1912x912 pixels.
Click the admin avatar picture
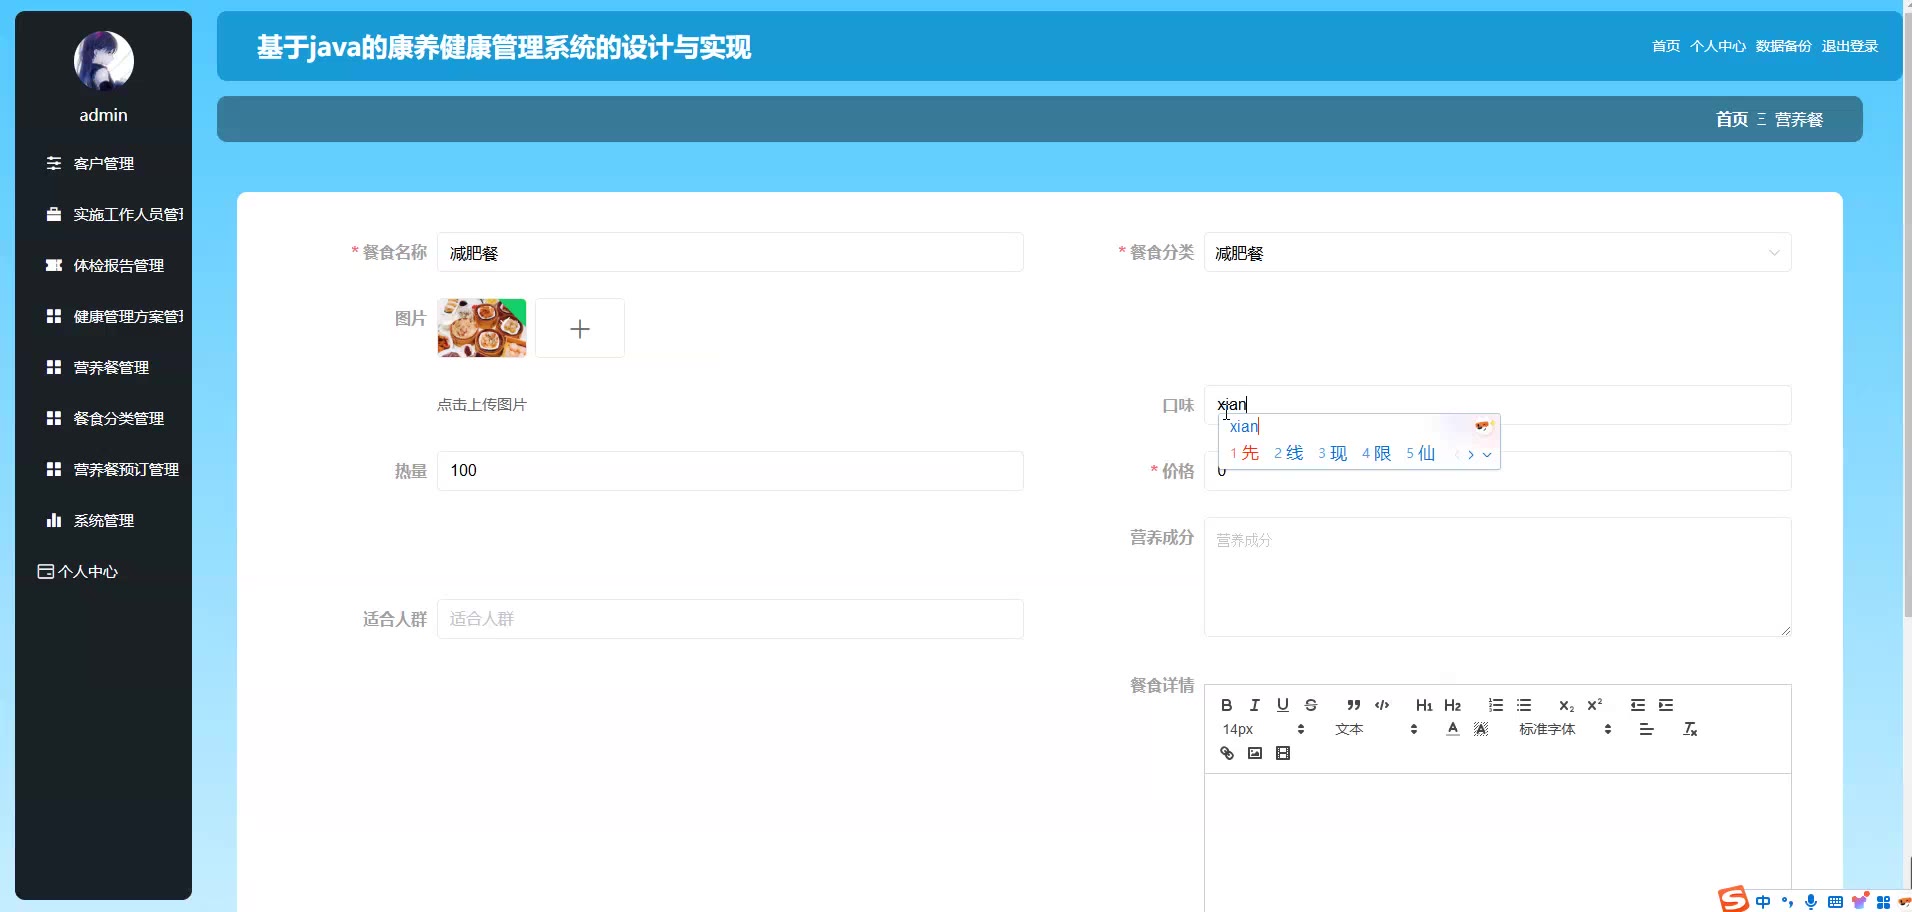(x=104, y=60)
